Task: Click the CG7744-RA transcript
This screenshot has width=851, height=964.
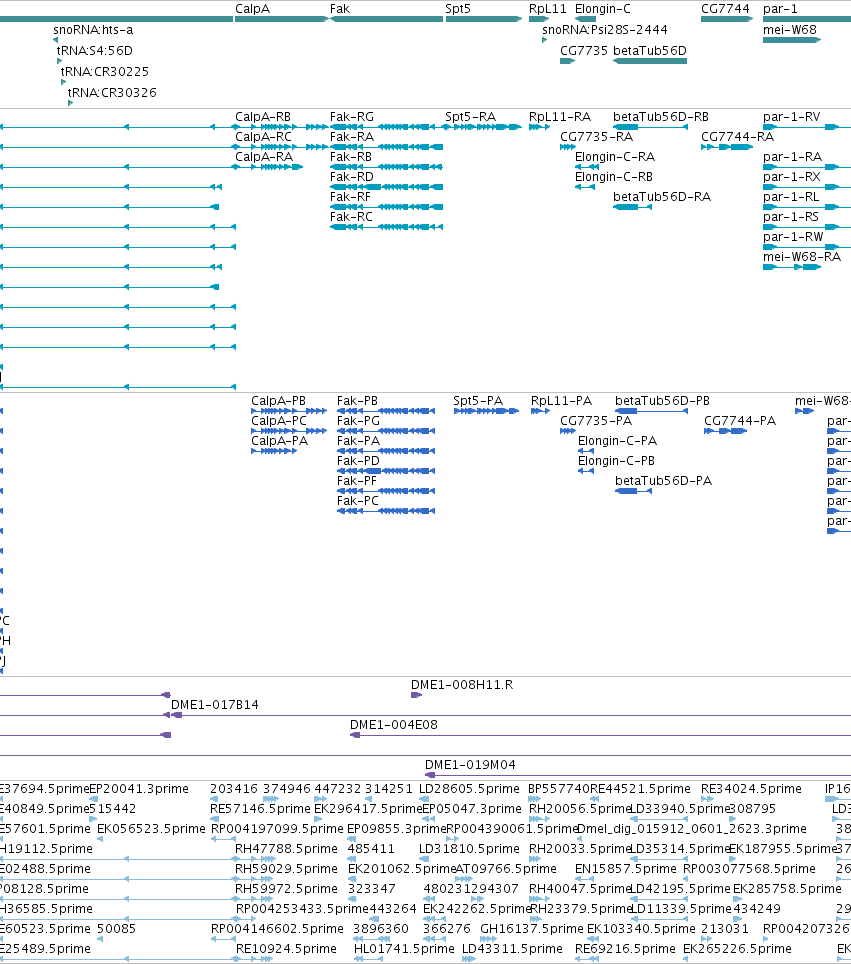Action: [x=727, y=147]
